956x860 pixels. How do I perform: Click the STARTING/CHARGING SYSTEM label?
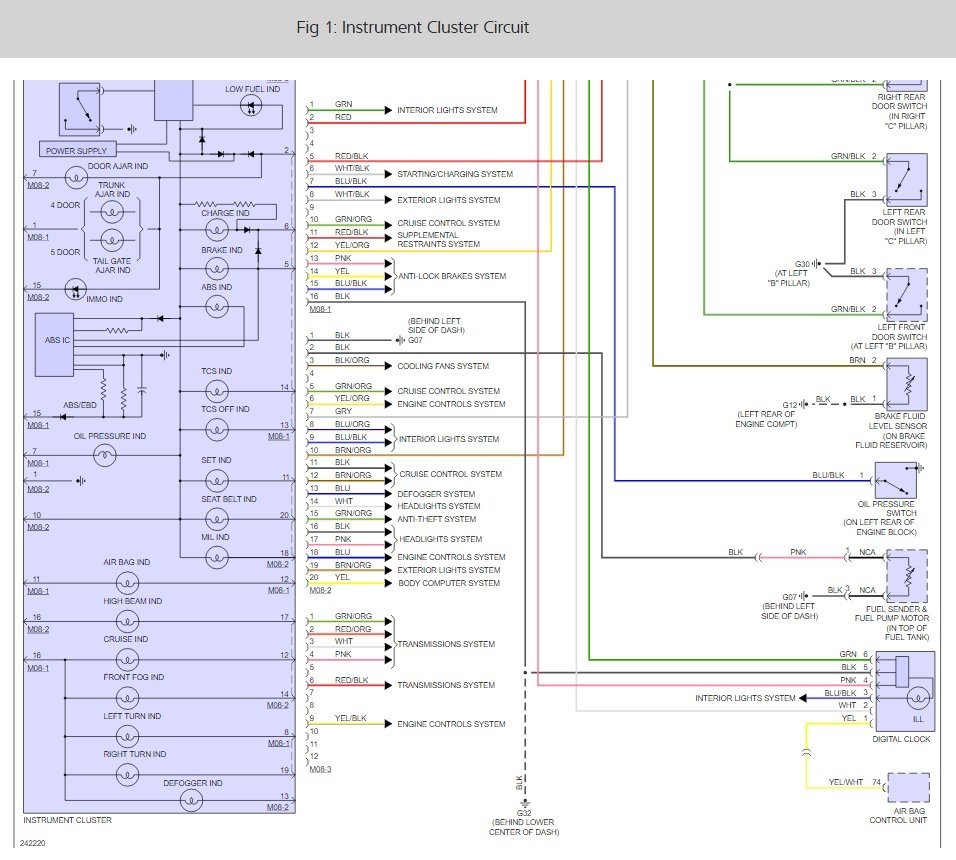pos(455,174)
